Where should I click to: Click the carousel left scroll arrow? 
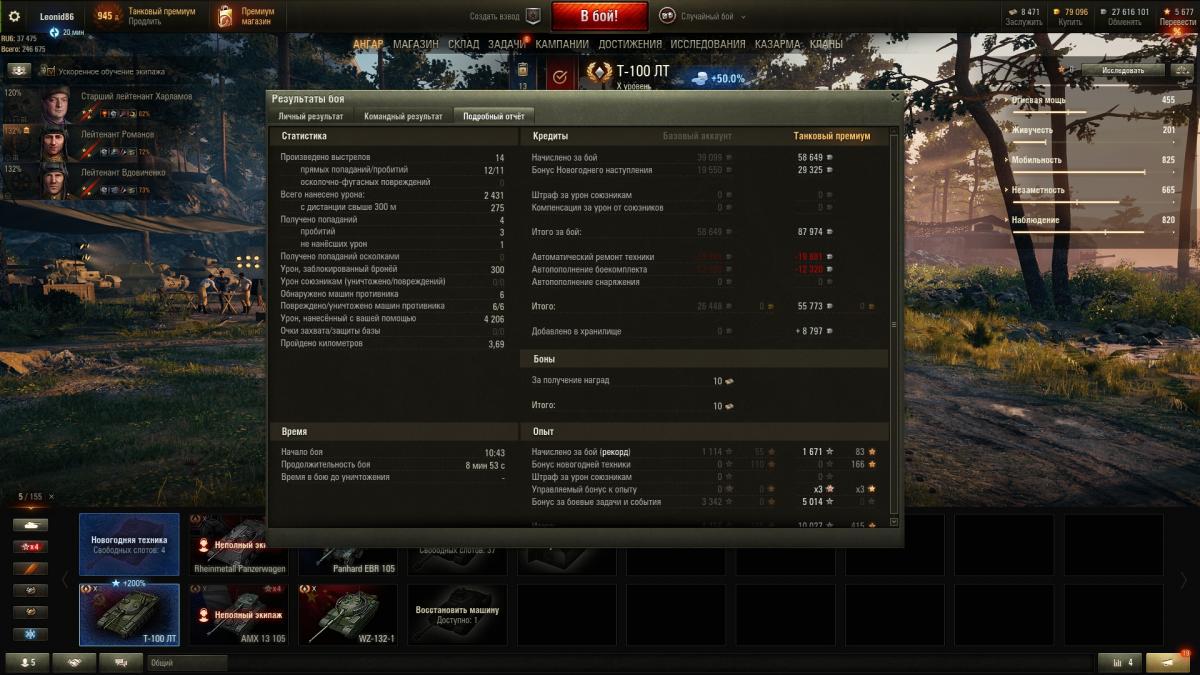[66, 579]
